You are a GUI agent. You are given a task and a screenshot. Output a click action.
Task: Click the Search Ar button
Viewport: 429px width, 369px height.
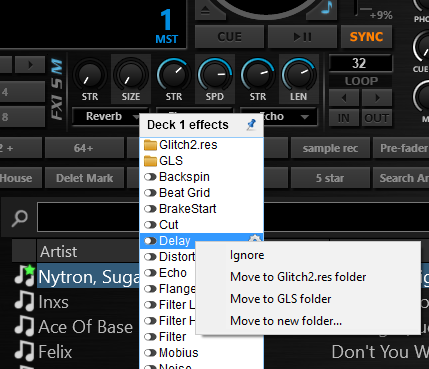[x=401, y=178]
